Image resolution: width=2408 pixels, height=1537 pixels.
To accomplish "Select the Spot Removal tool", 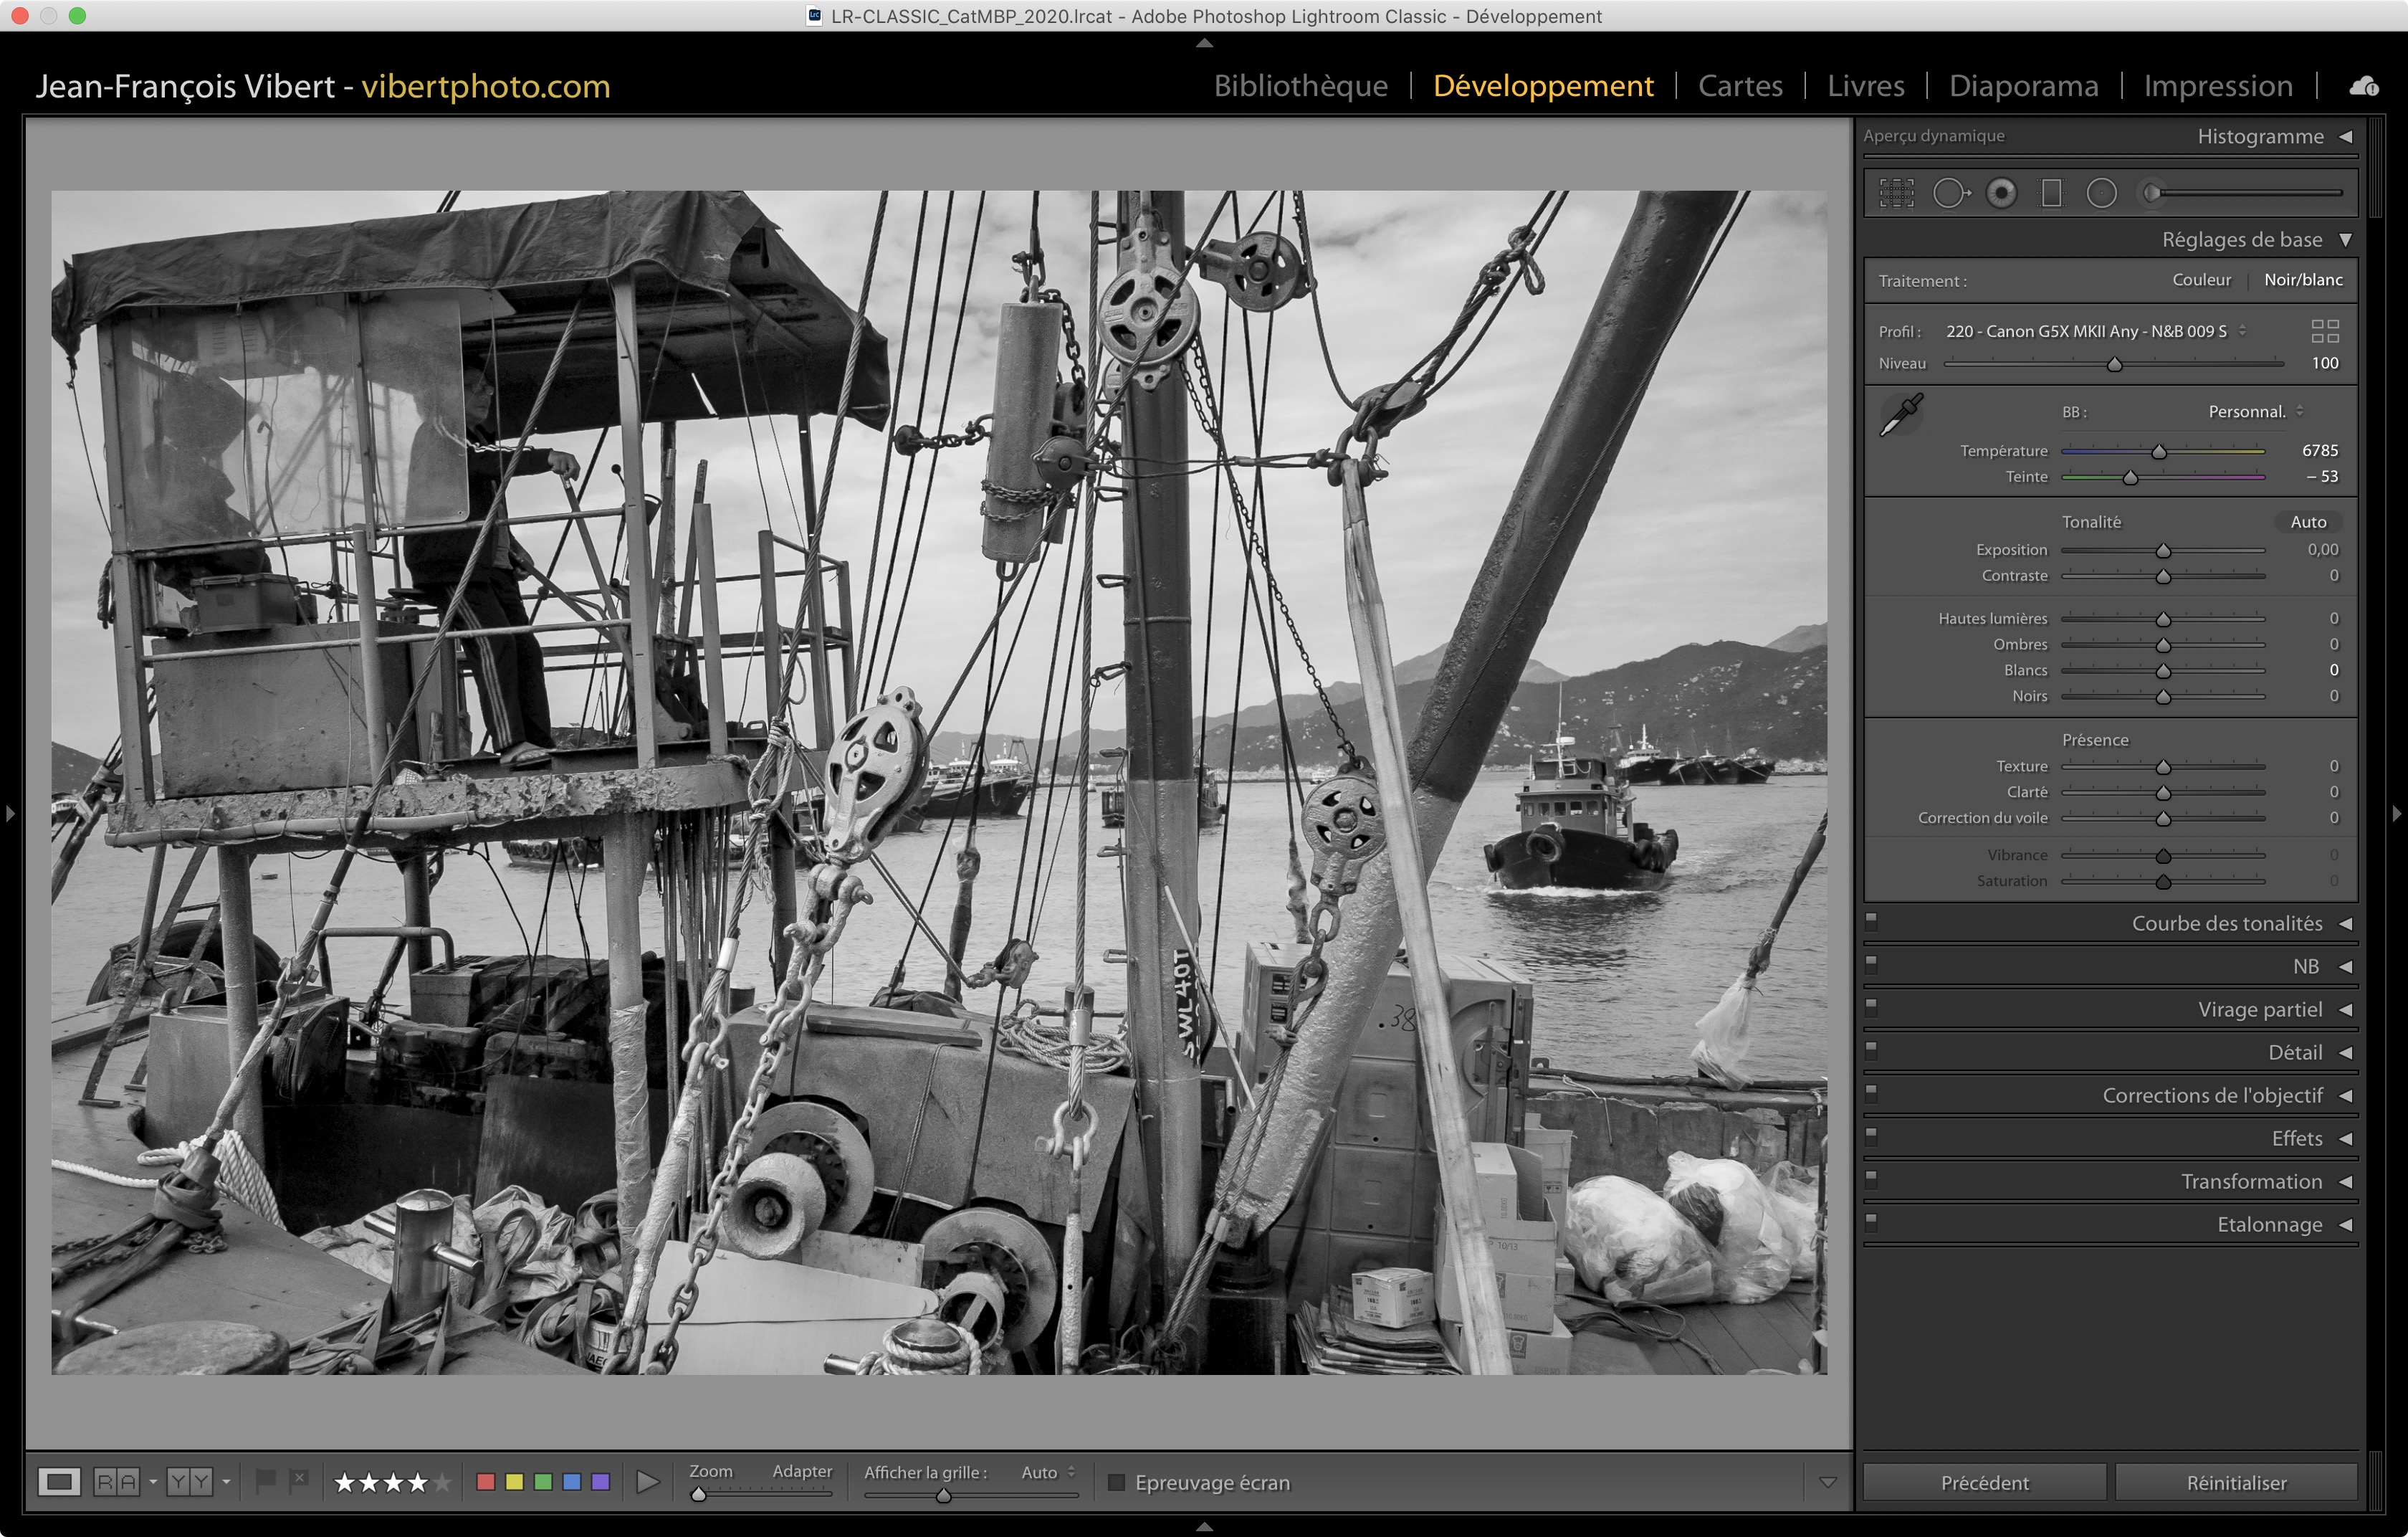I will tap(1950, 193).
